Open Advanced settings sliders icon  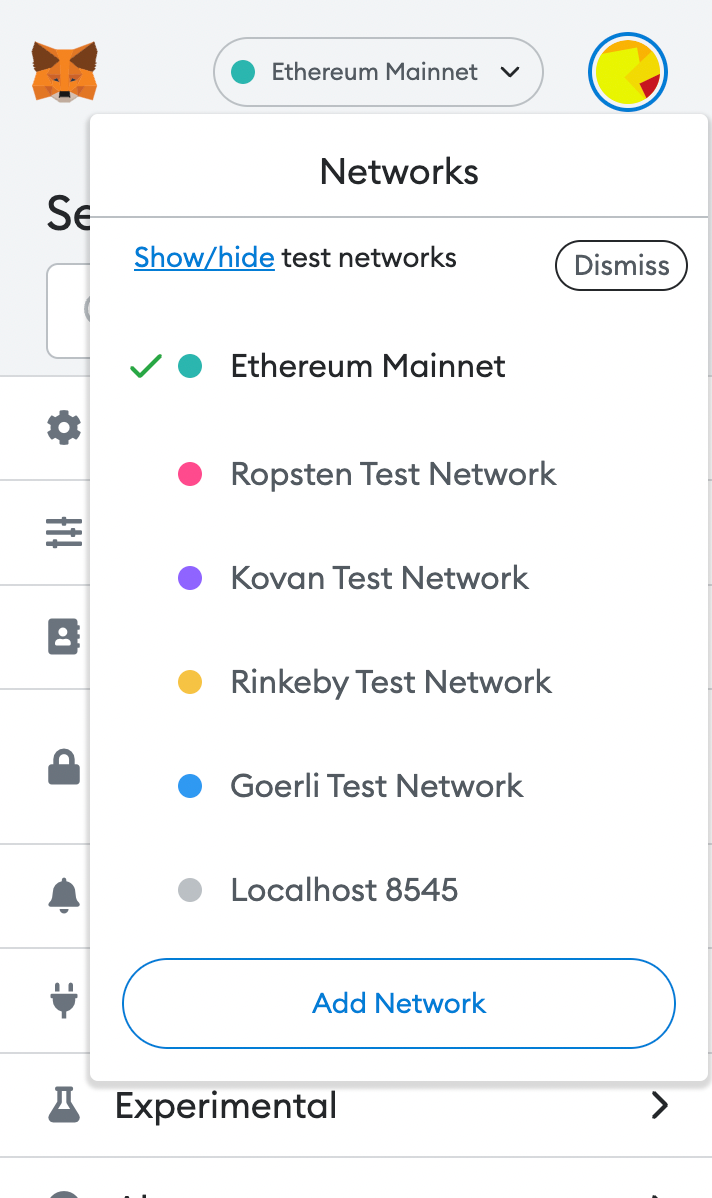click(64, 533)
